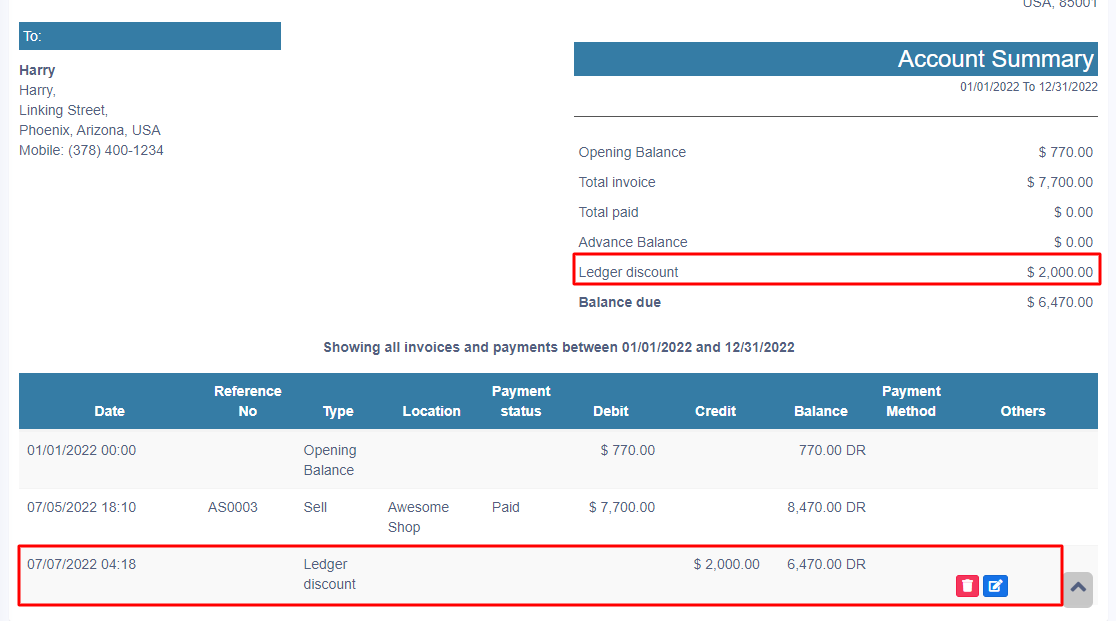Click the Awesome Shop location cell
The image size is (1116, 621).
tap(418, 517)
